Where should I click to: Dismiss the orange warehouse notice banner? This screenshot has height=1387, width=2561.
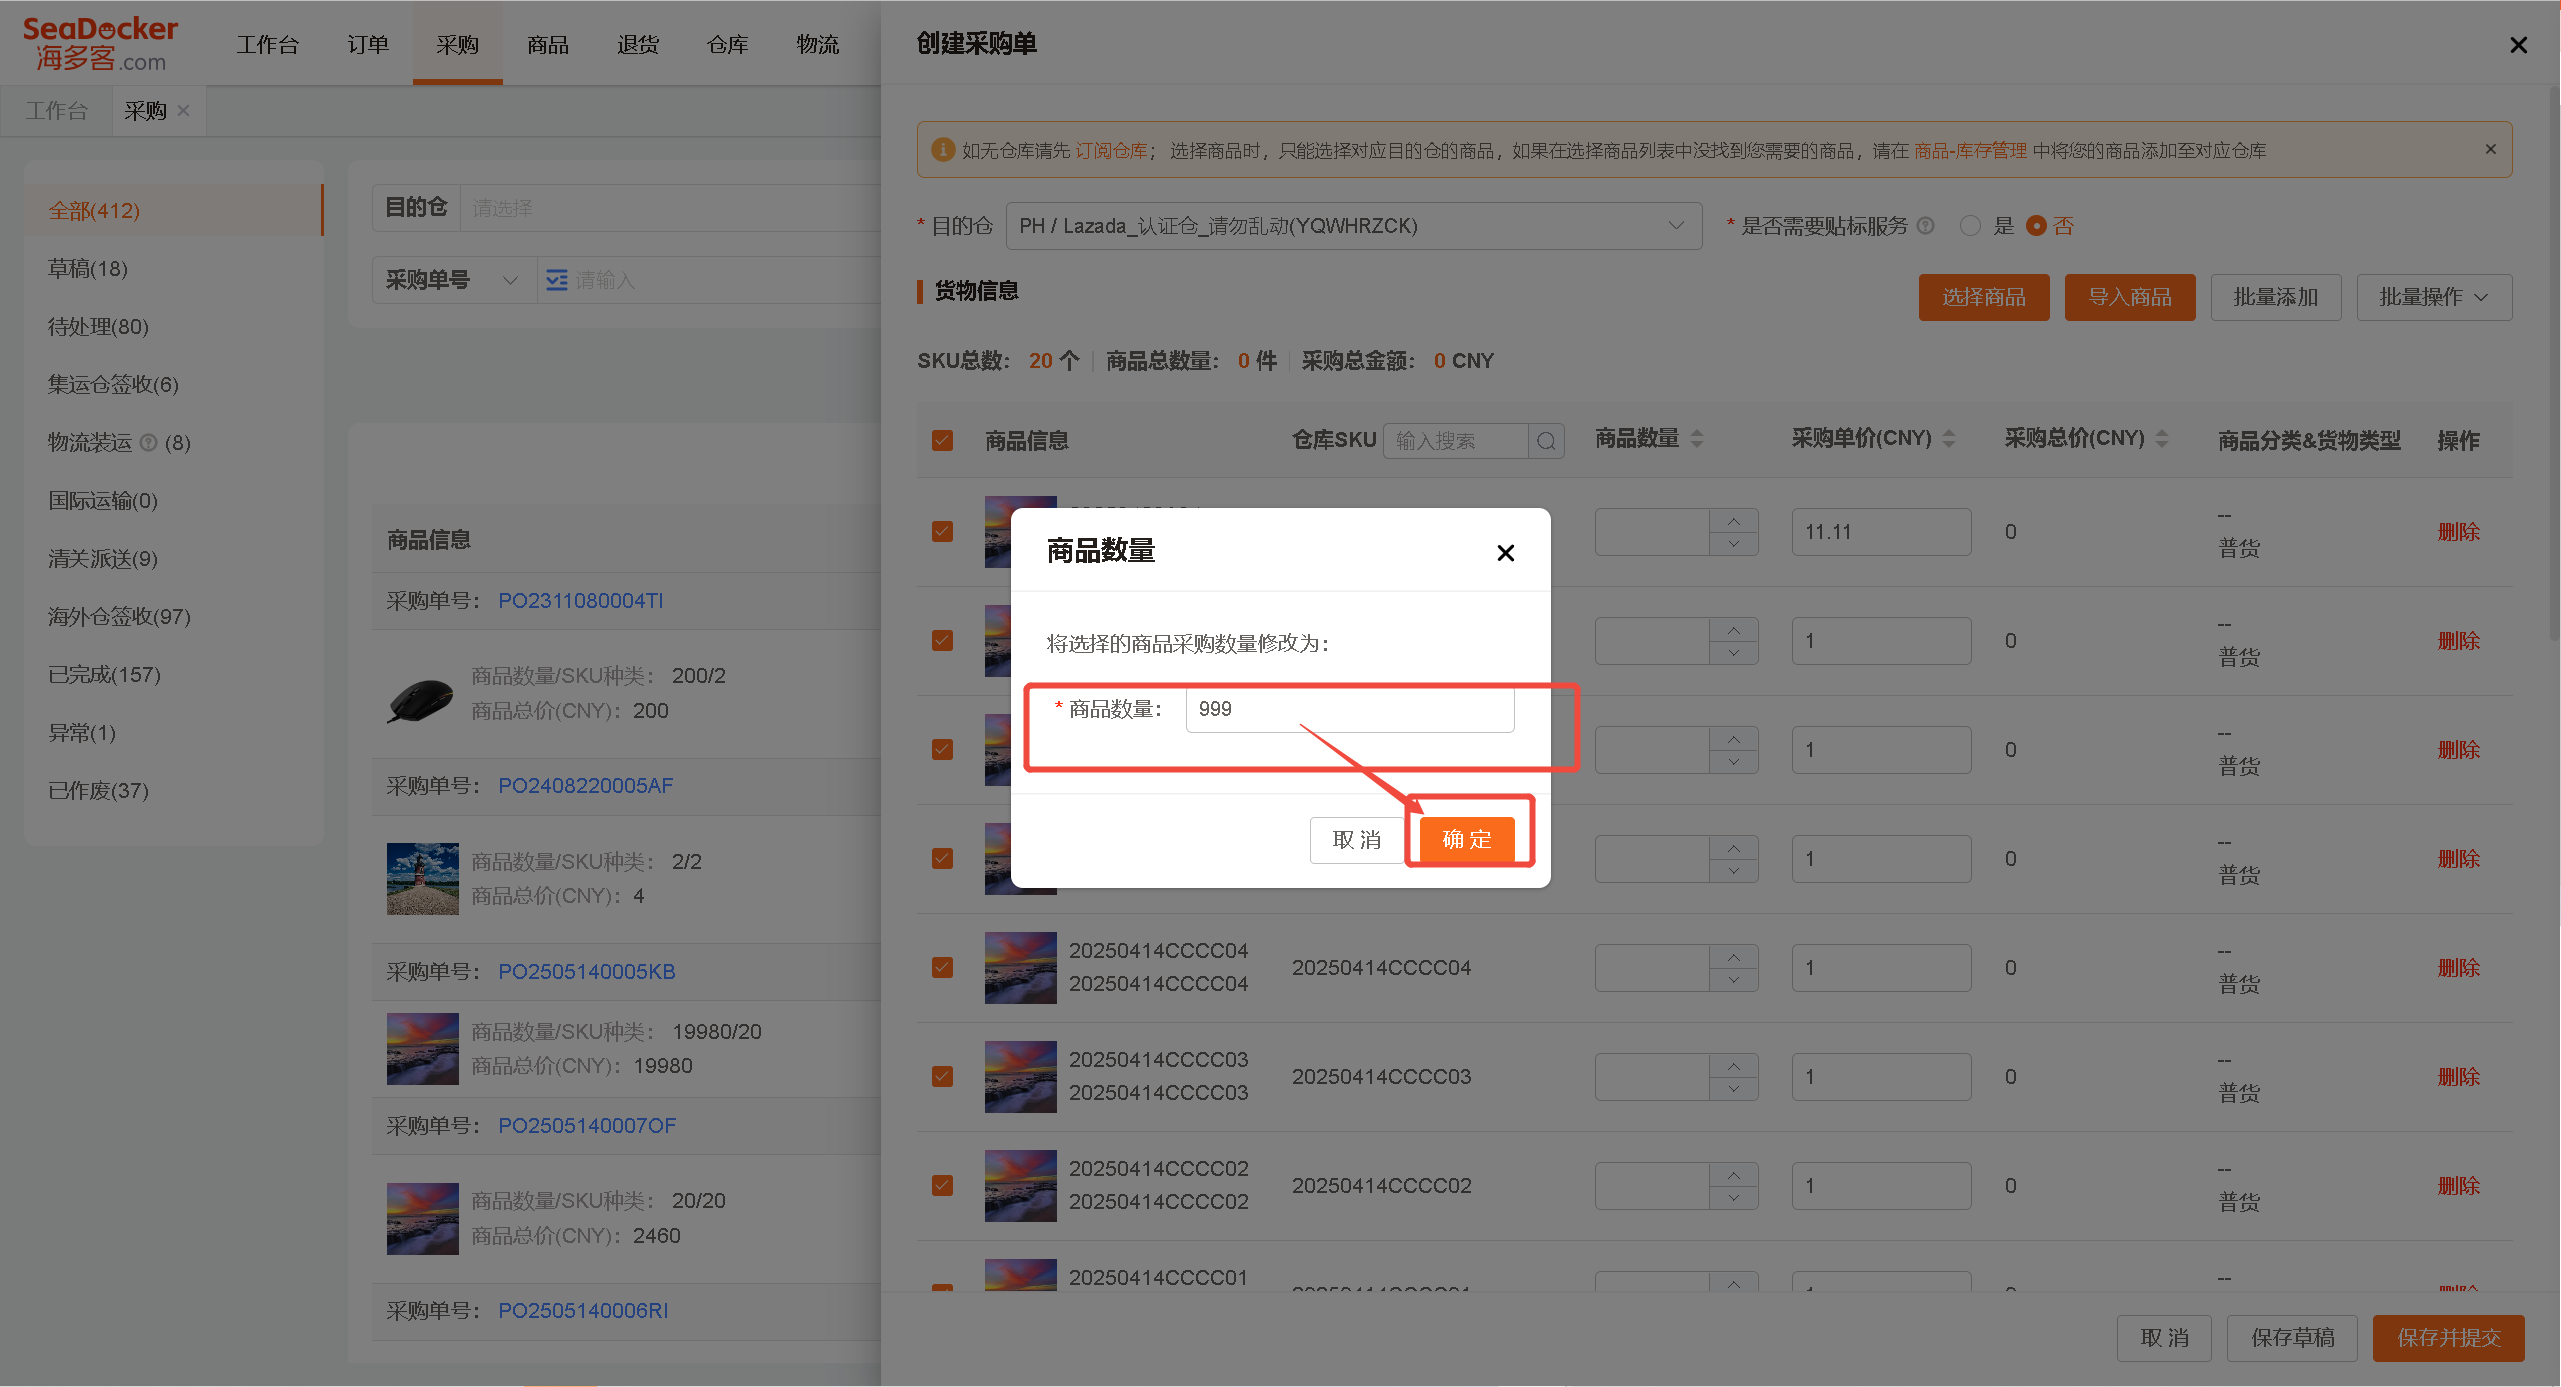pos(2491,149)
